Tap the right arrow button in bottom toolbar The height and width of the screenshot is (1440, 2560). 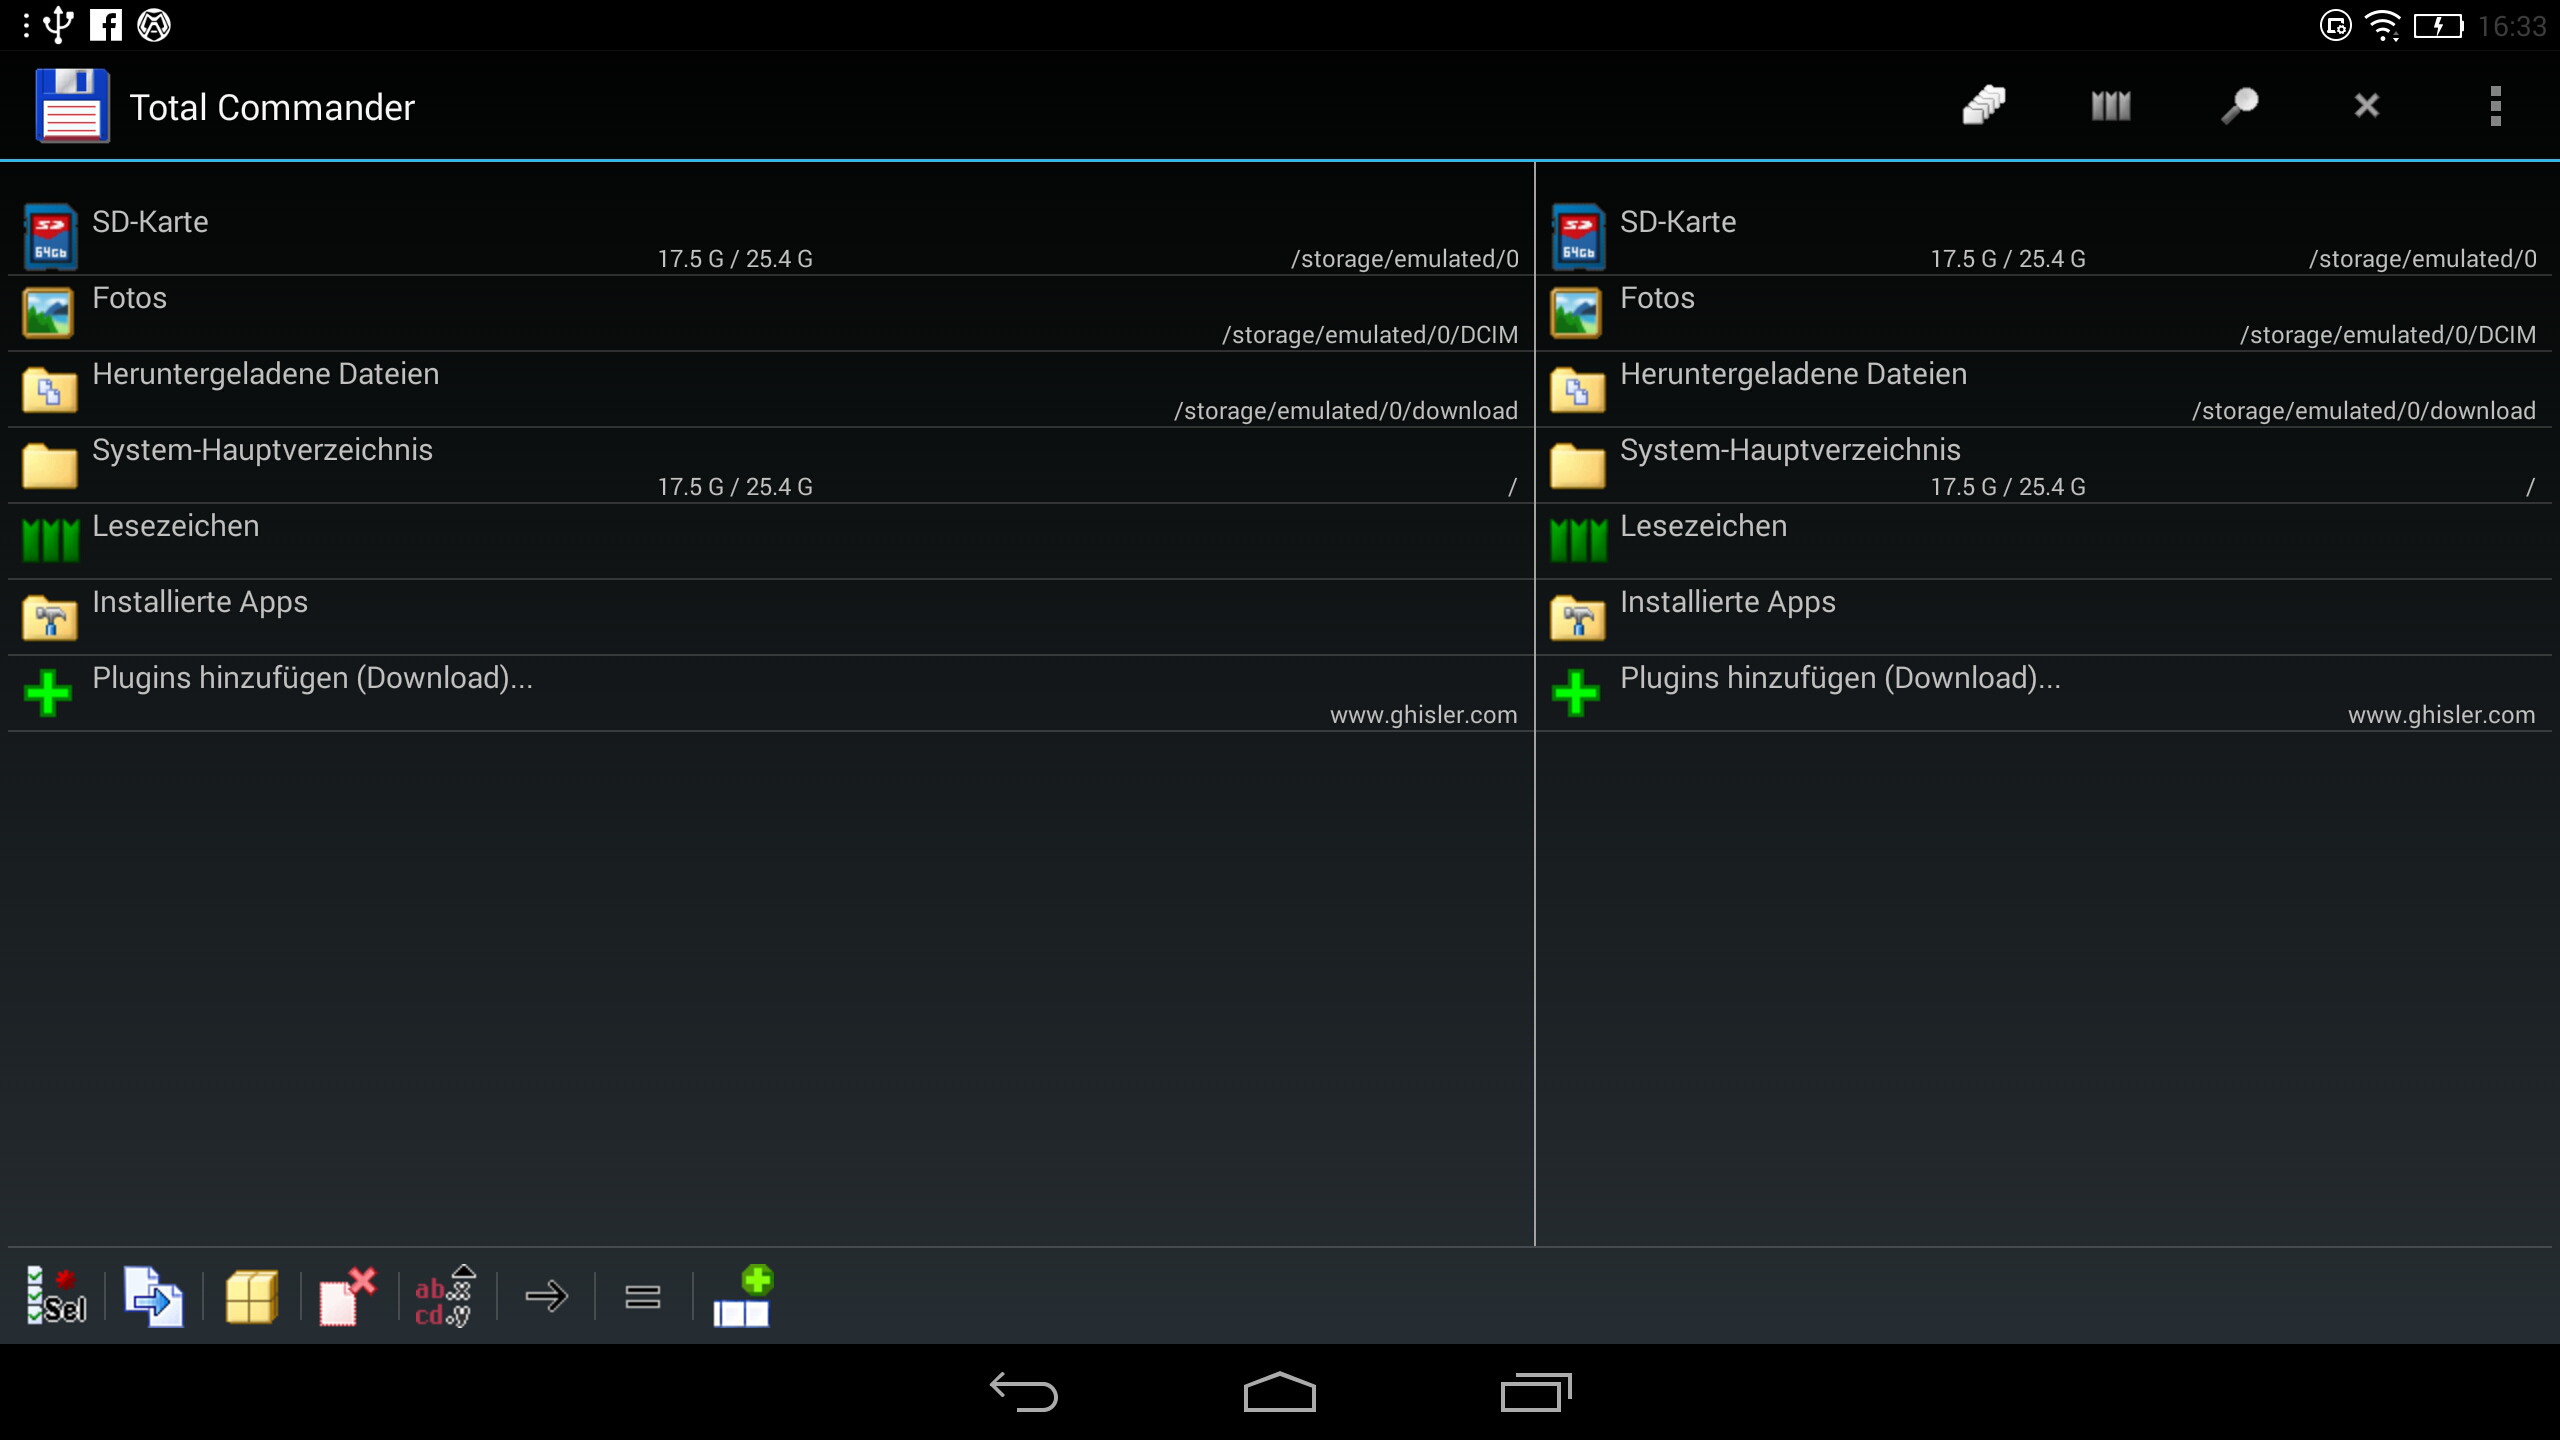546,1297
